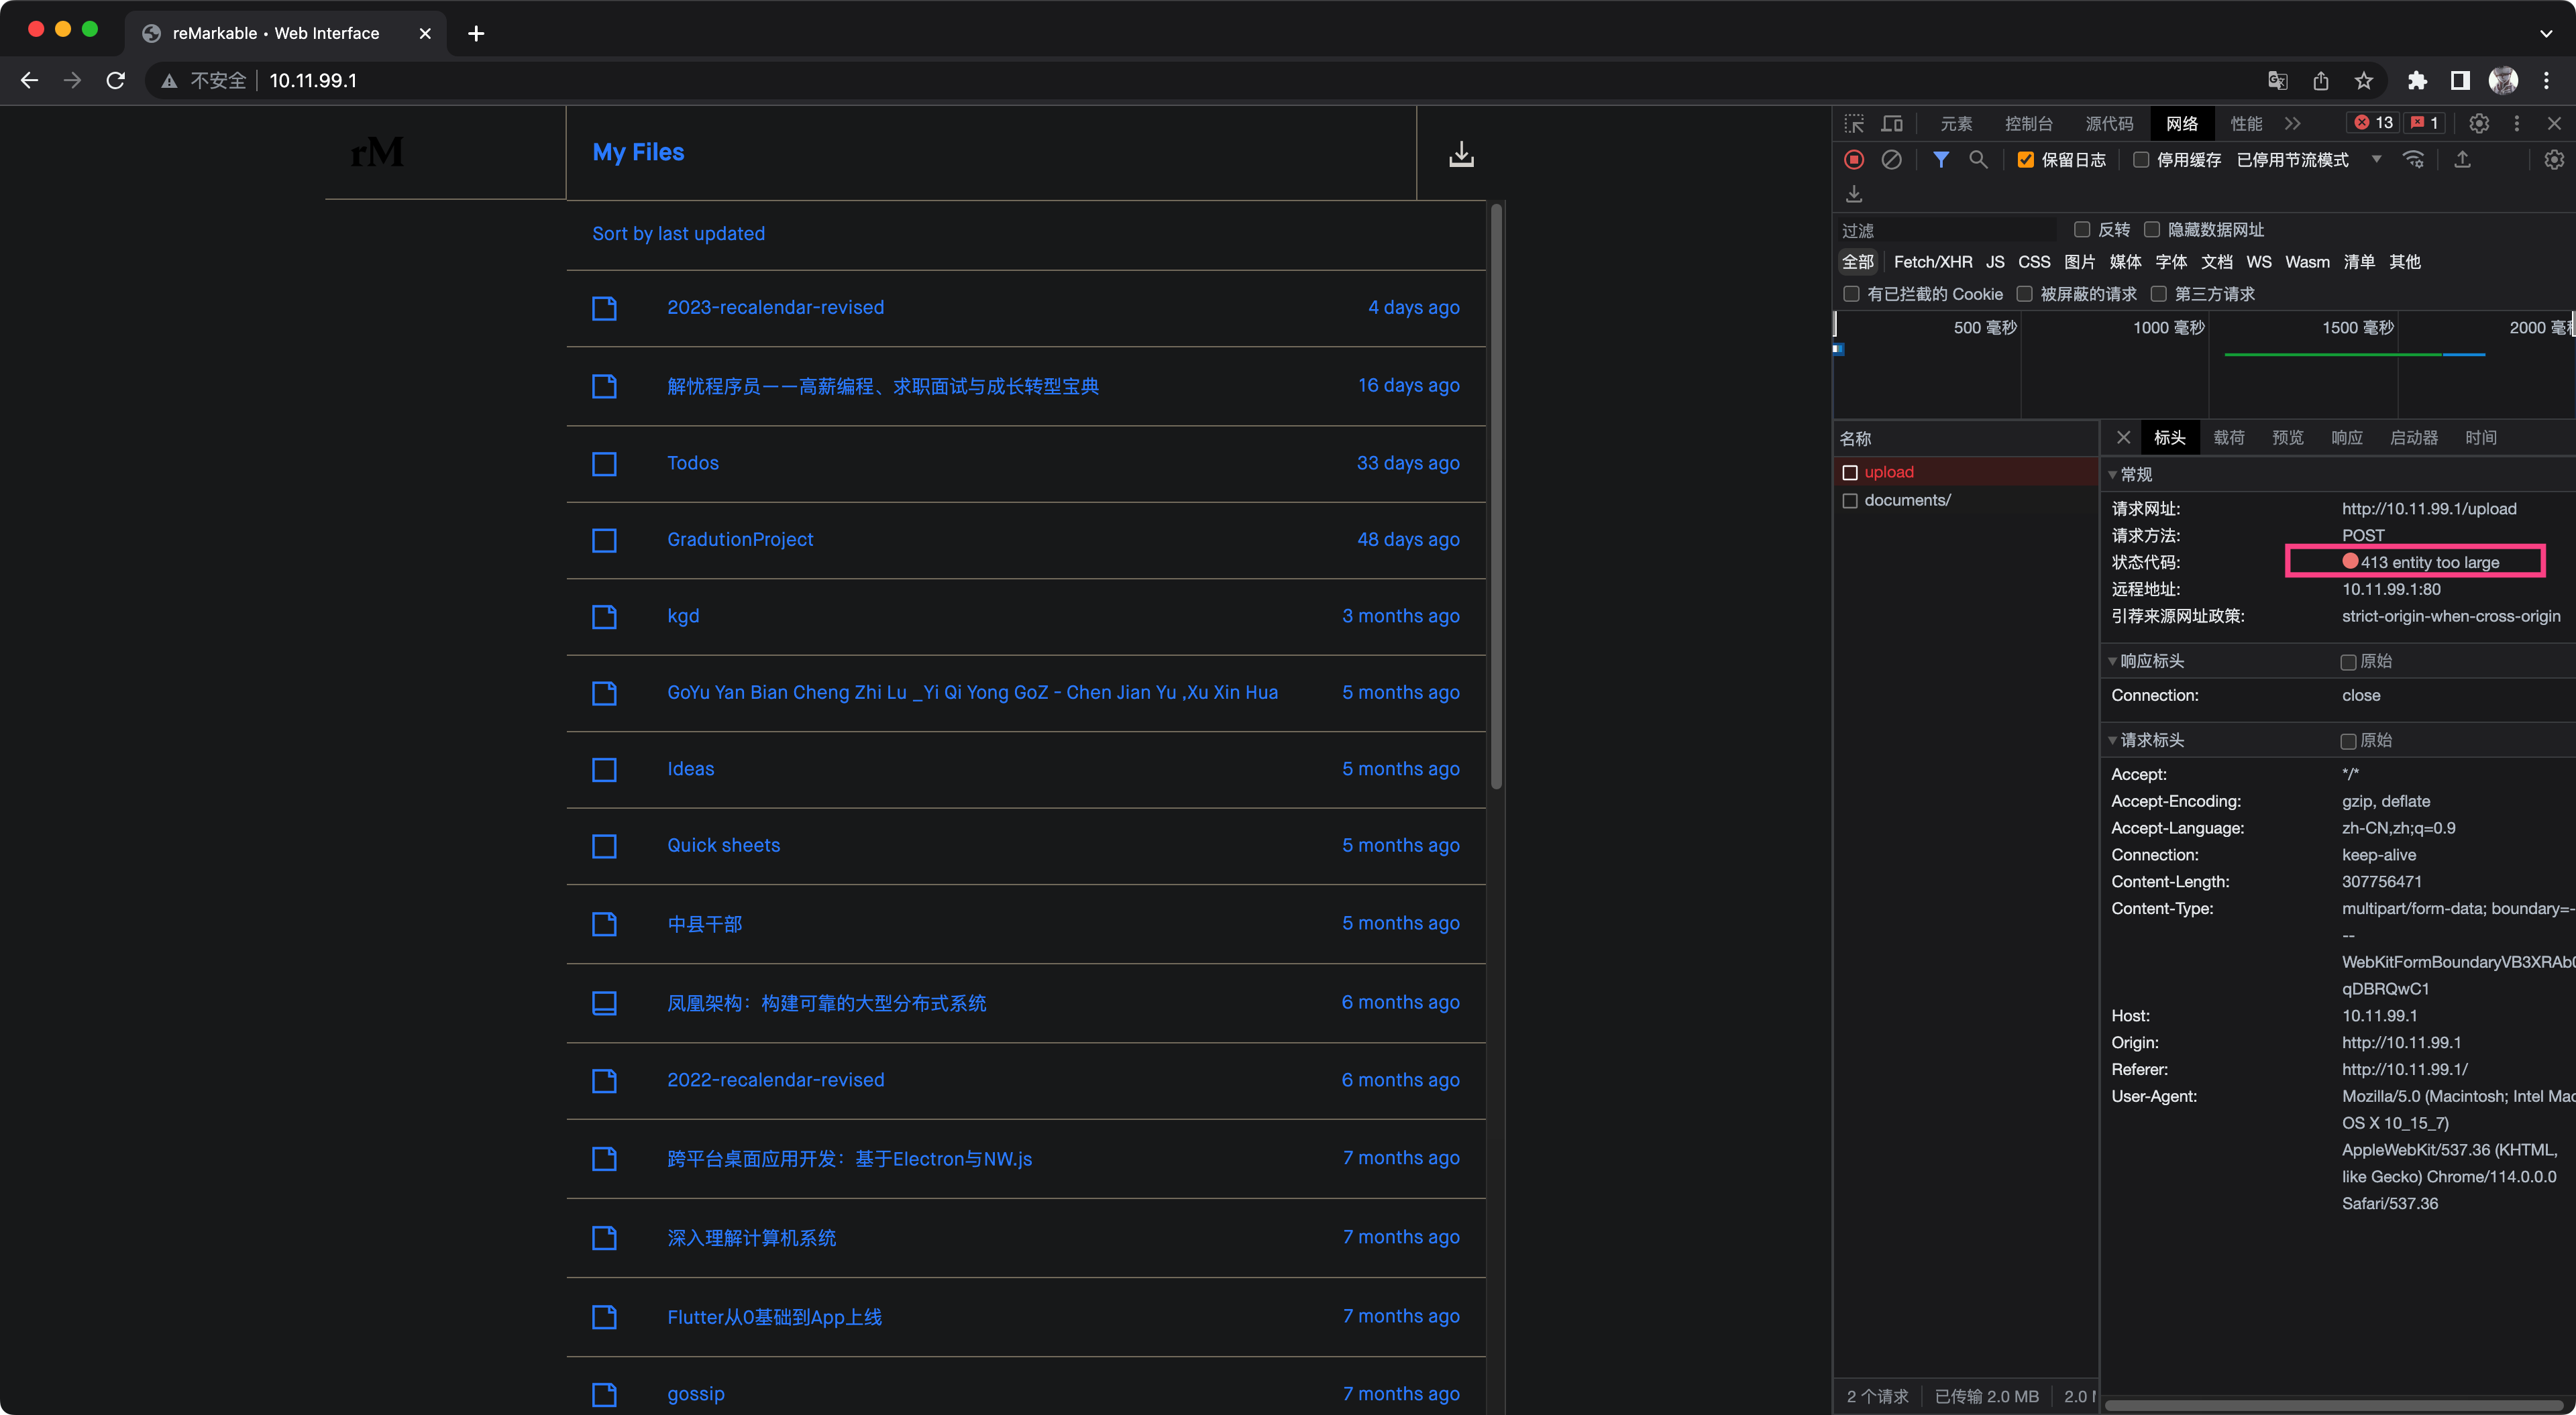Reload the page with the refresh icon
This screenshot has height=1415, width=2576.
point(116,80)
